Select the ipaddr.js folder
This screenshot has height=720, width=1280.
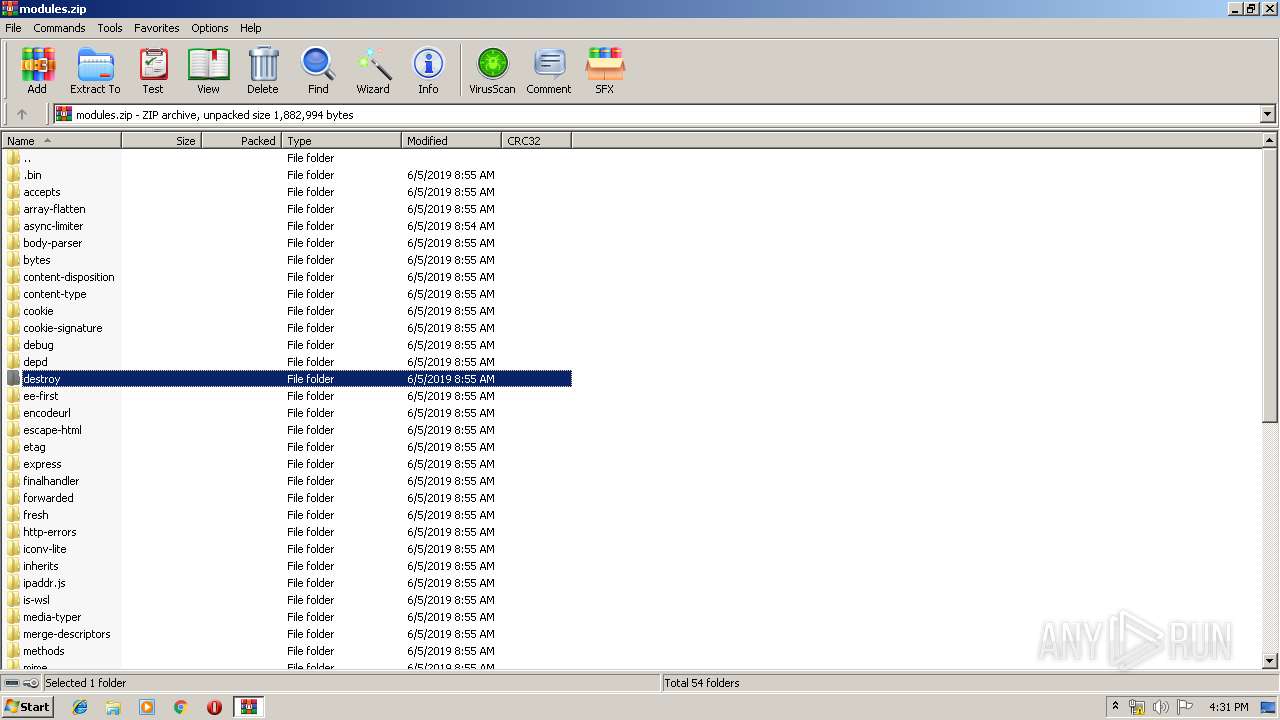click(x=287, y=583)
